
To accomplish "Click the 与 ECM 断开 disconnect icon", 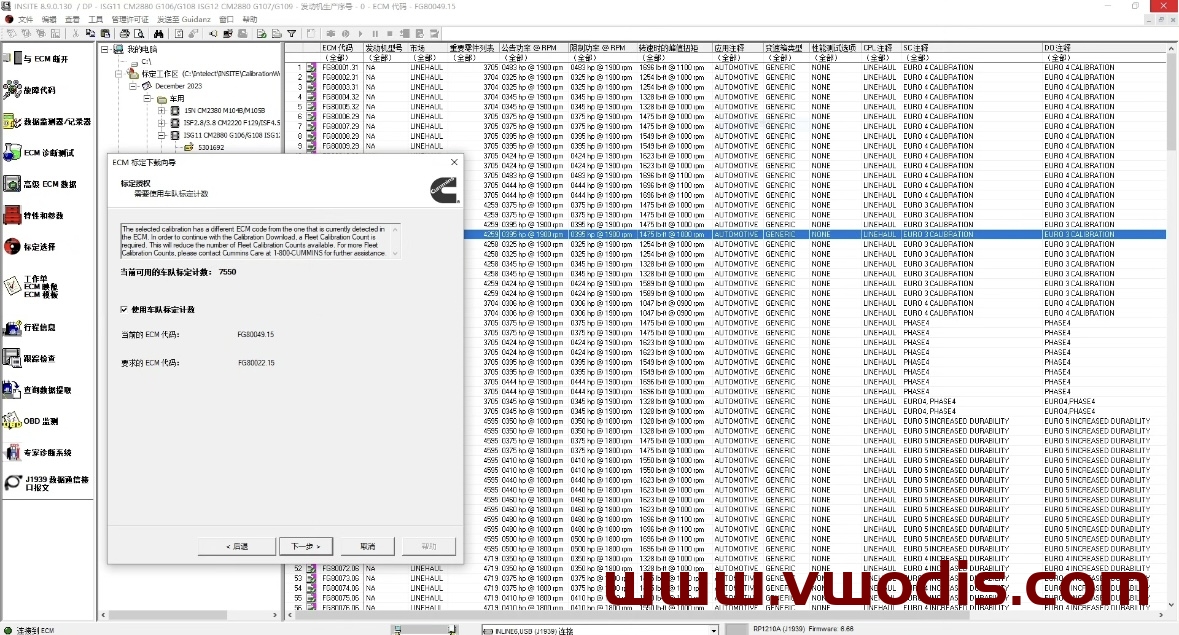I will click(13, 58).
